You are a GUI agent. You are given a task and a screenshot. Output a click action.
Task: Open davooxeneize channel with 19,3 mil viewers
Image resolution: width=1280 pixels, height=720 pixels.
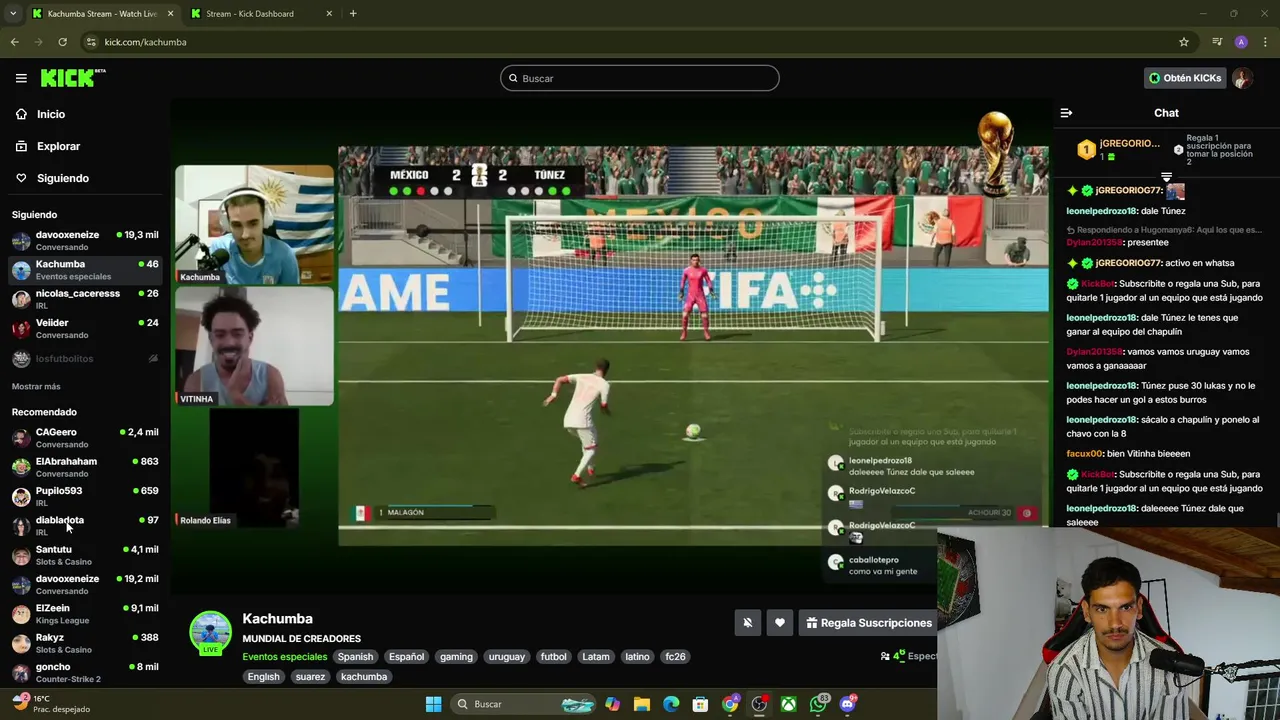click(x=84, y=240)
